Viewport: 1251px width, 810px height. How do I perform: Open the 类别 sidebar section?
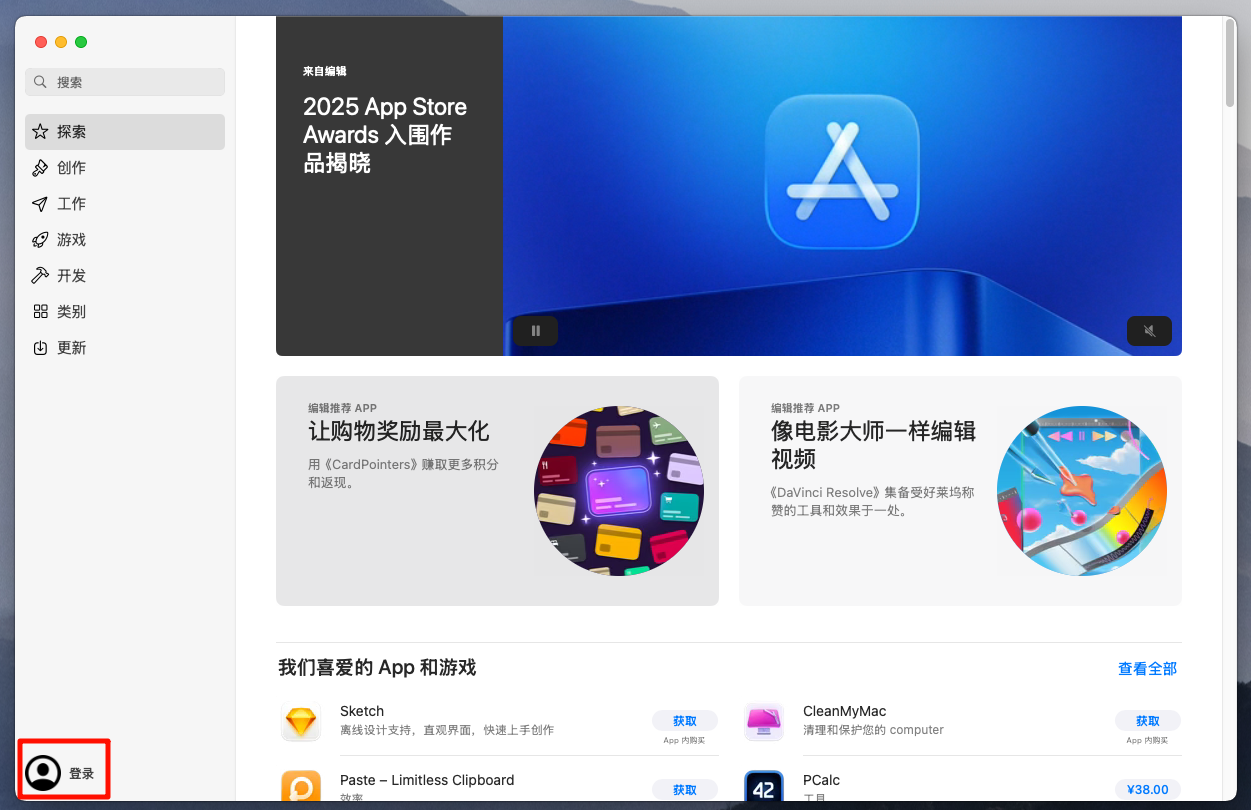click(x=125, y=312)
